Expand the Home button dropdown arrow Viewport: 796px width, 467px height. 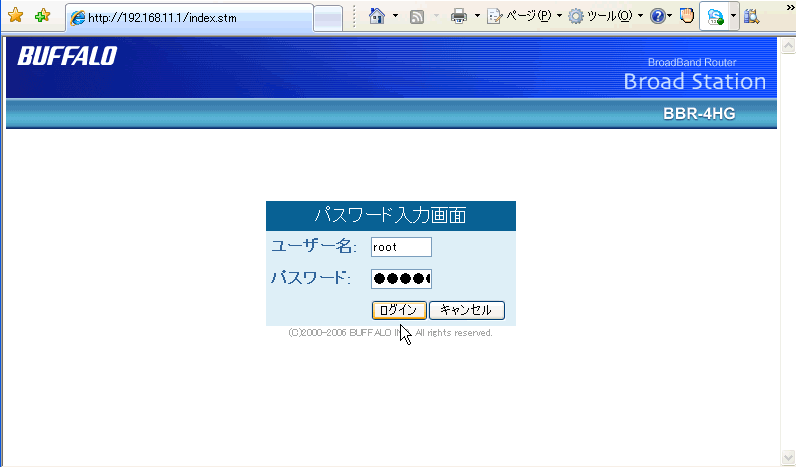pos(395,16)
